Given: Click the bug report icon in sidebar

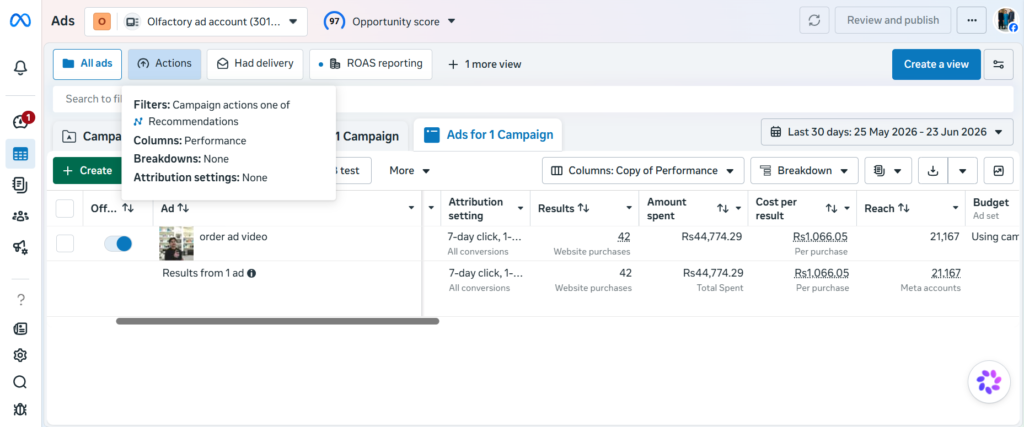Looking at the screenshot, I should click(x=20, y=409).
